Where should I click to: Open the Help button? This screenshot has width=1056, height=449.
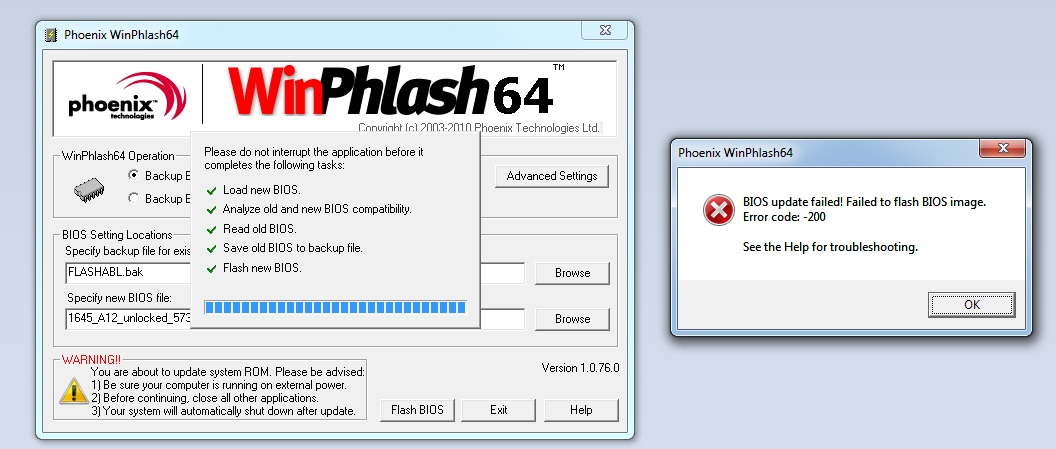click(581, 410)
